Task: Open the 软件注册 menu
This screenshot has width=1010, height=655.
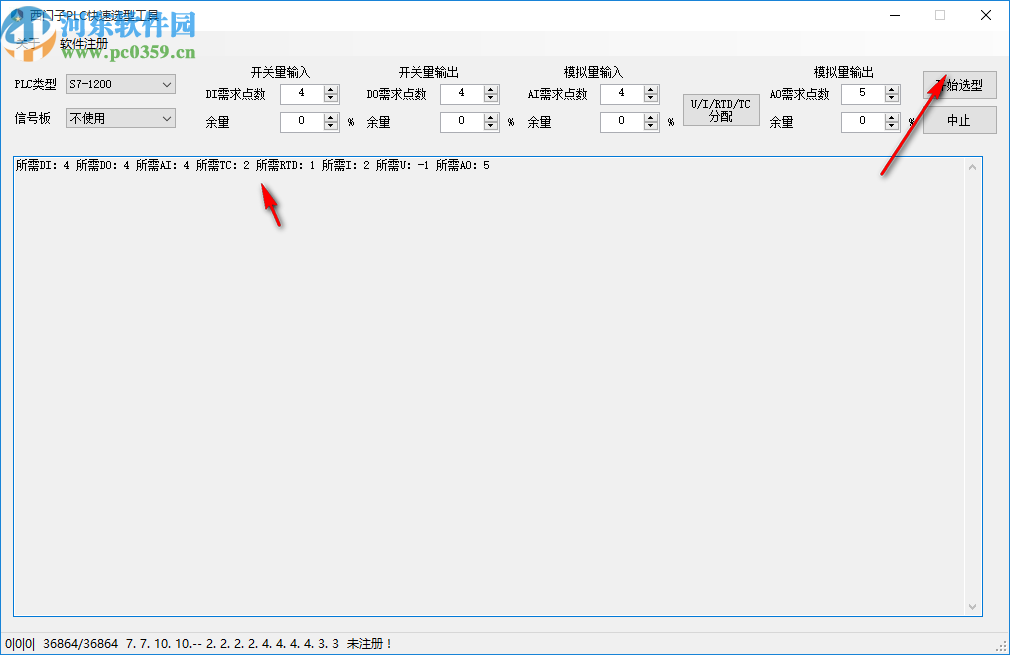Action: click(x=82, y=44)
